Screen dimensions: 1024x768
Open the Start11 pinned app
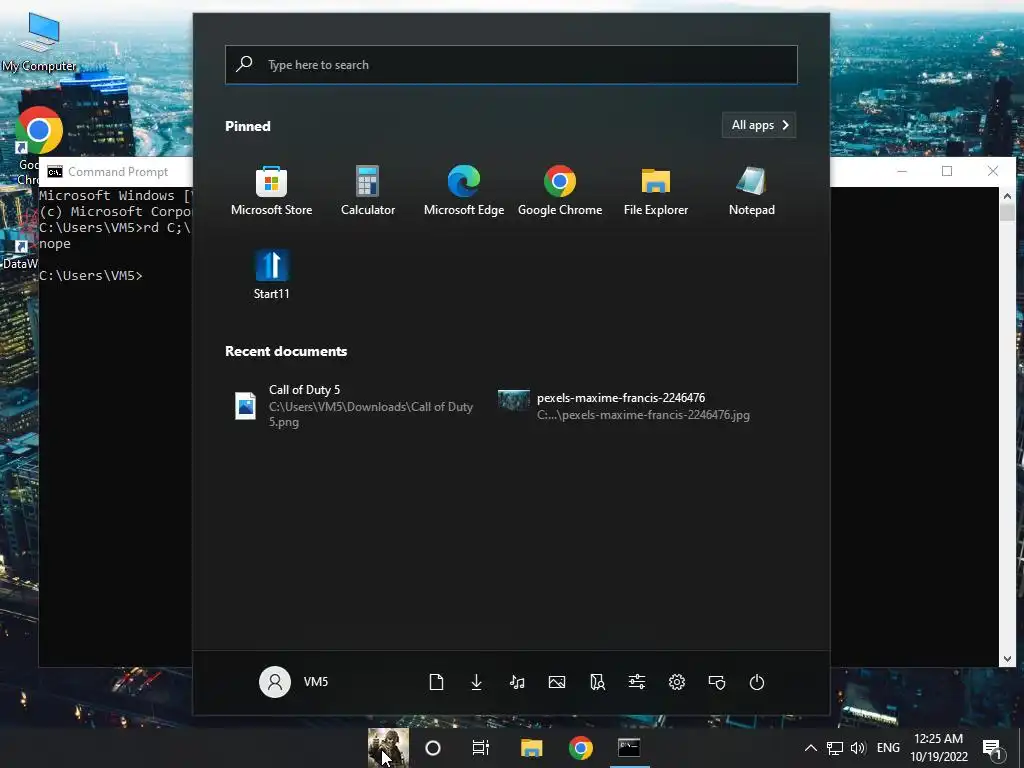point(271,274)
